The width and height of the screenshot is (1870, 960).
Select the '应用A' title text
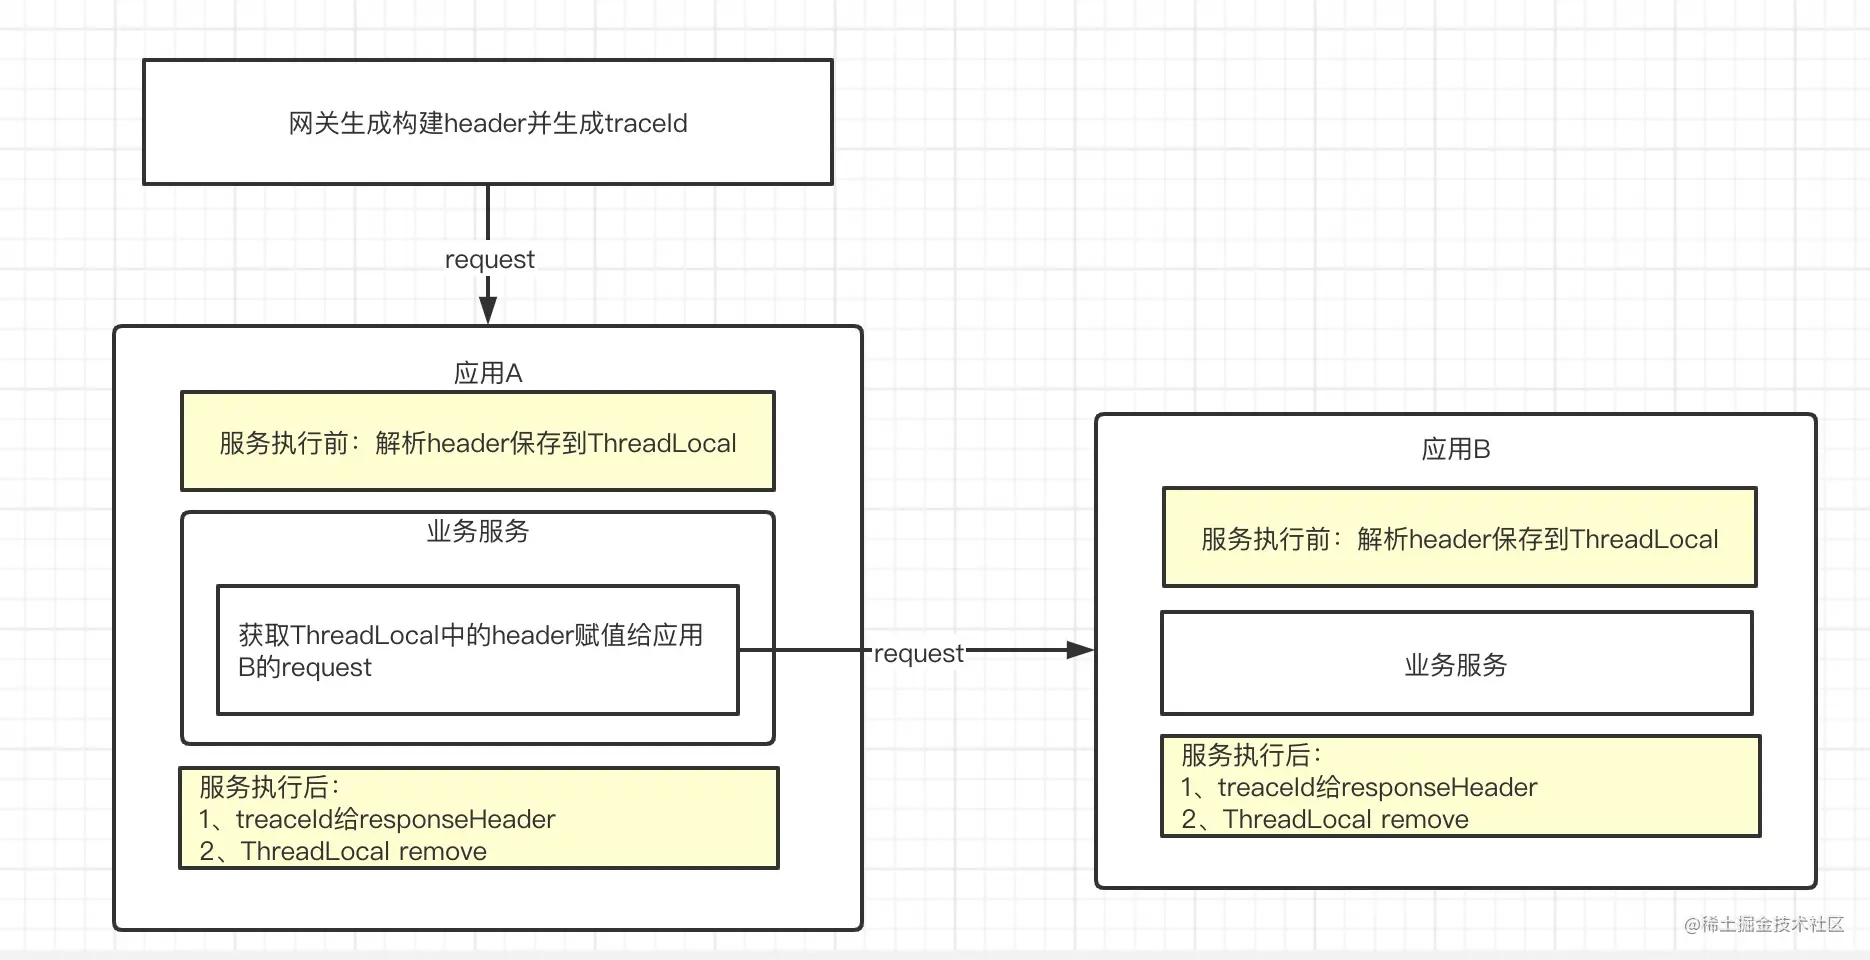pyautogui.click(x=488, y=373)
